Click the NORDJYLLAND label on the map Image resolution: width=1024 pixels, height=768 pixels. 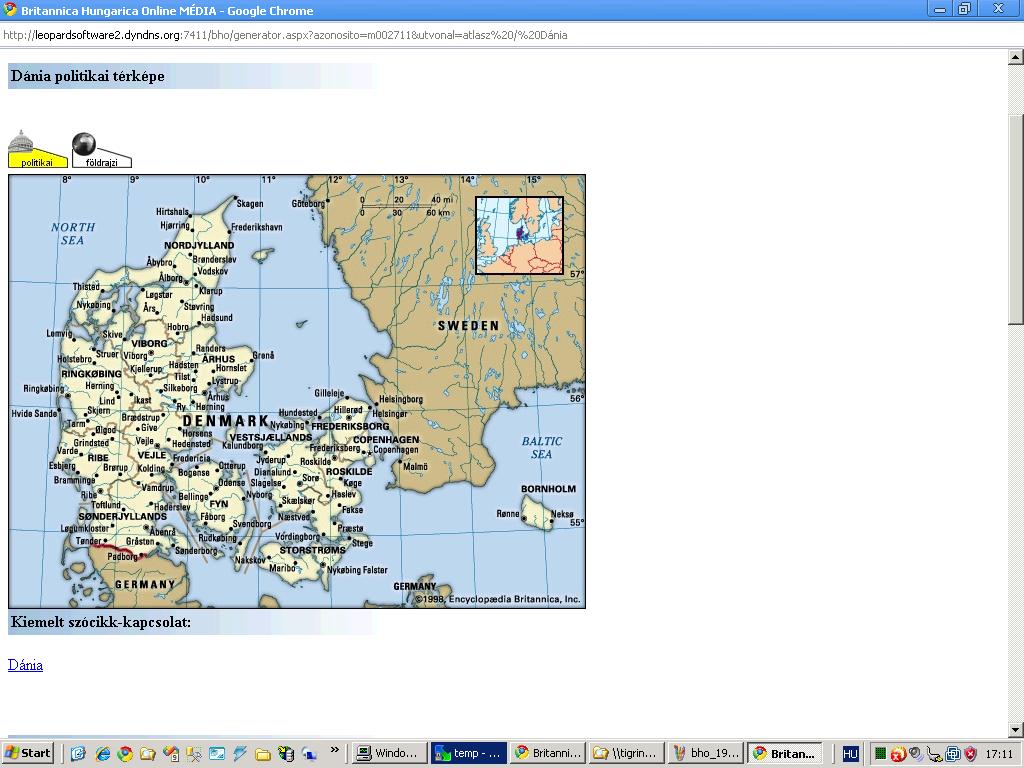[x=199, y=246]
